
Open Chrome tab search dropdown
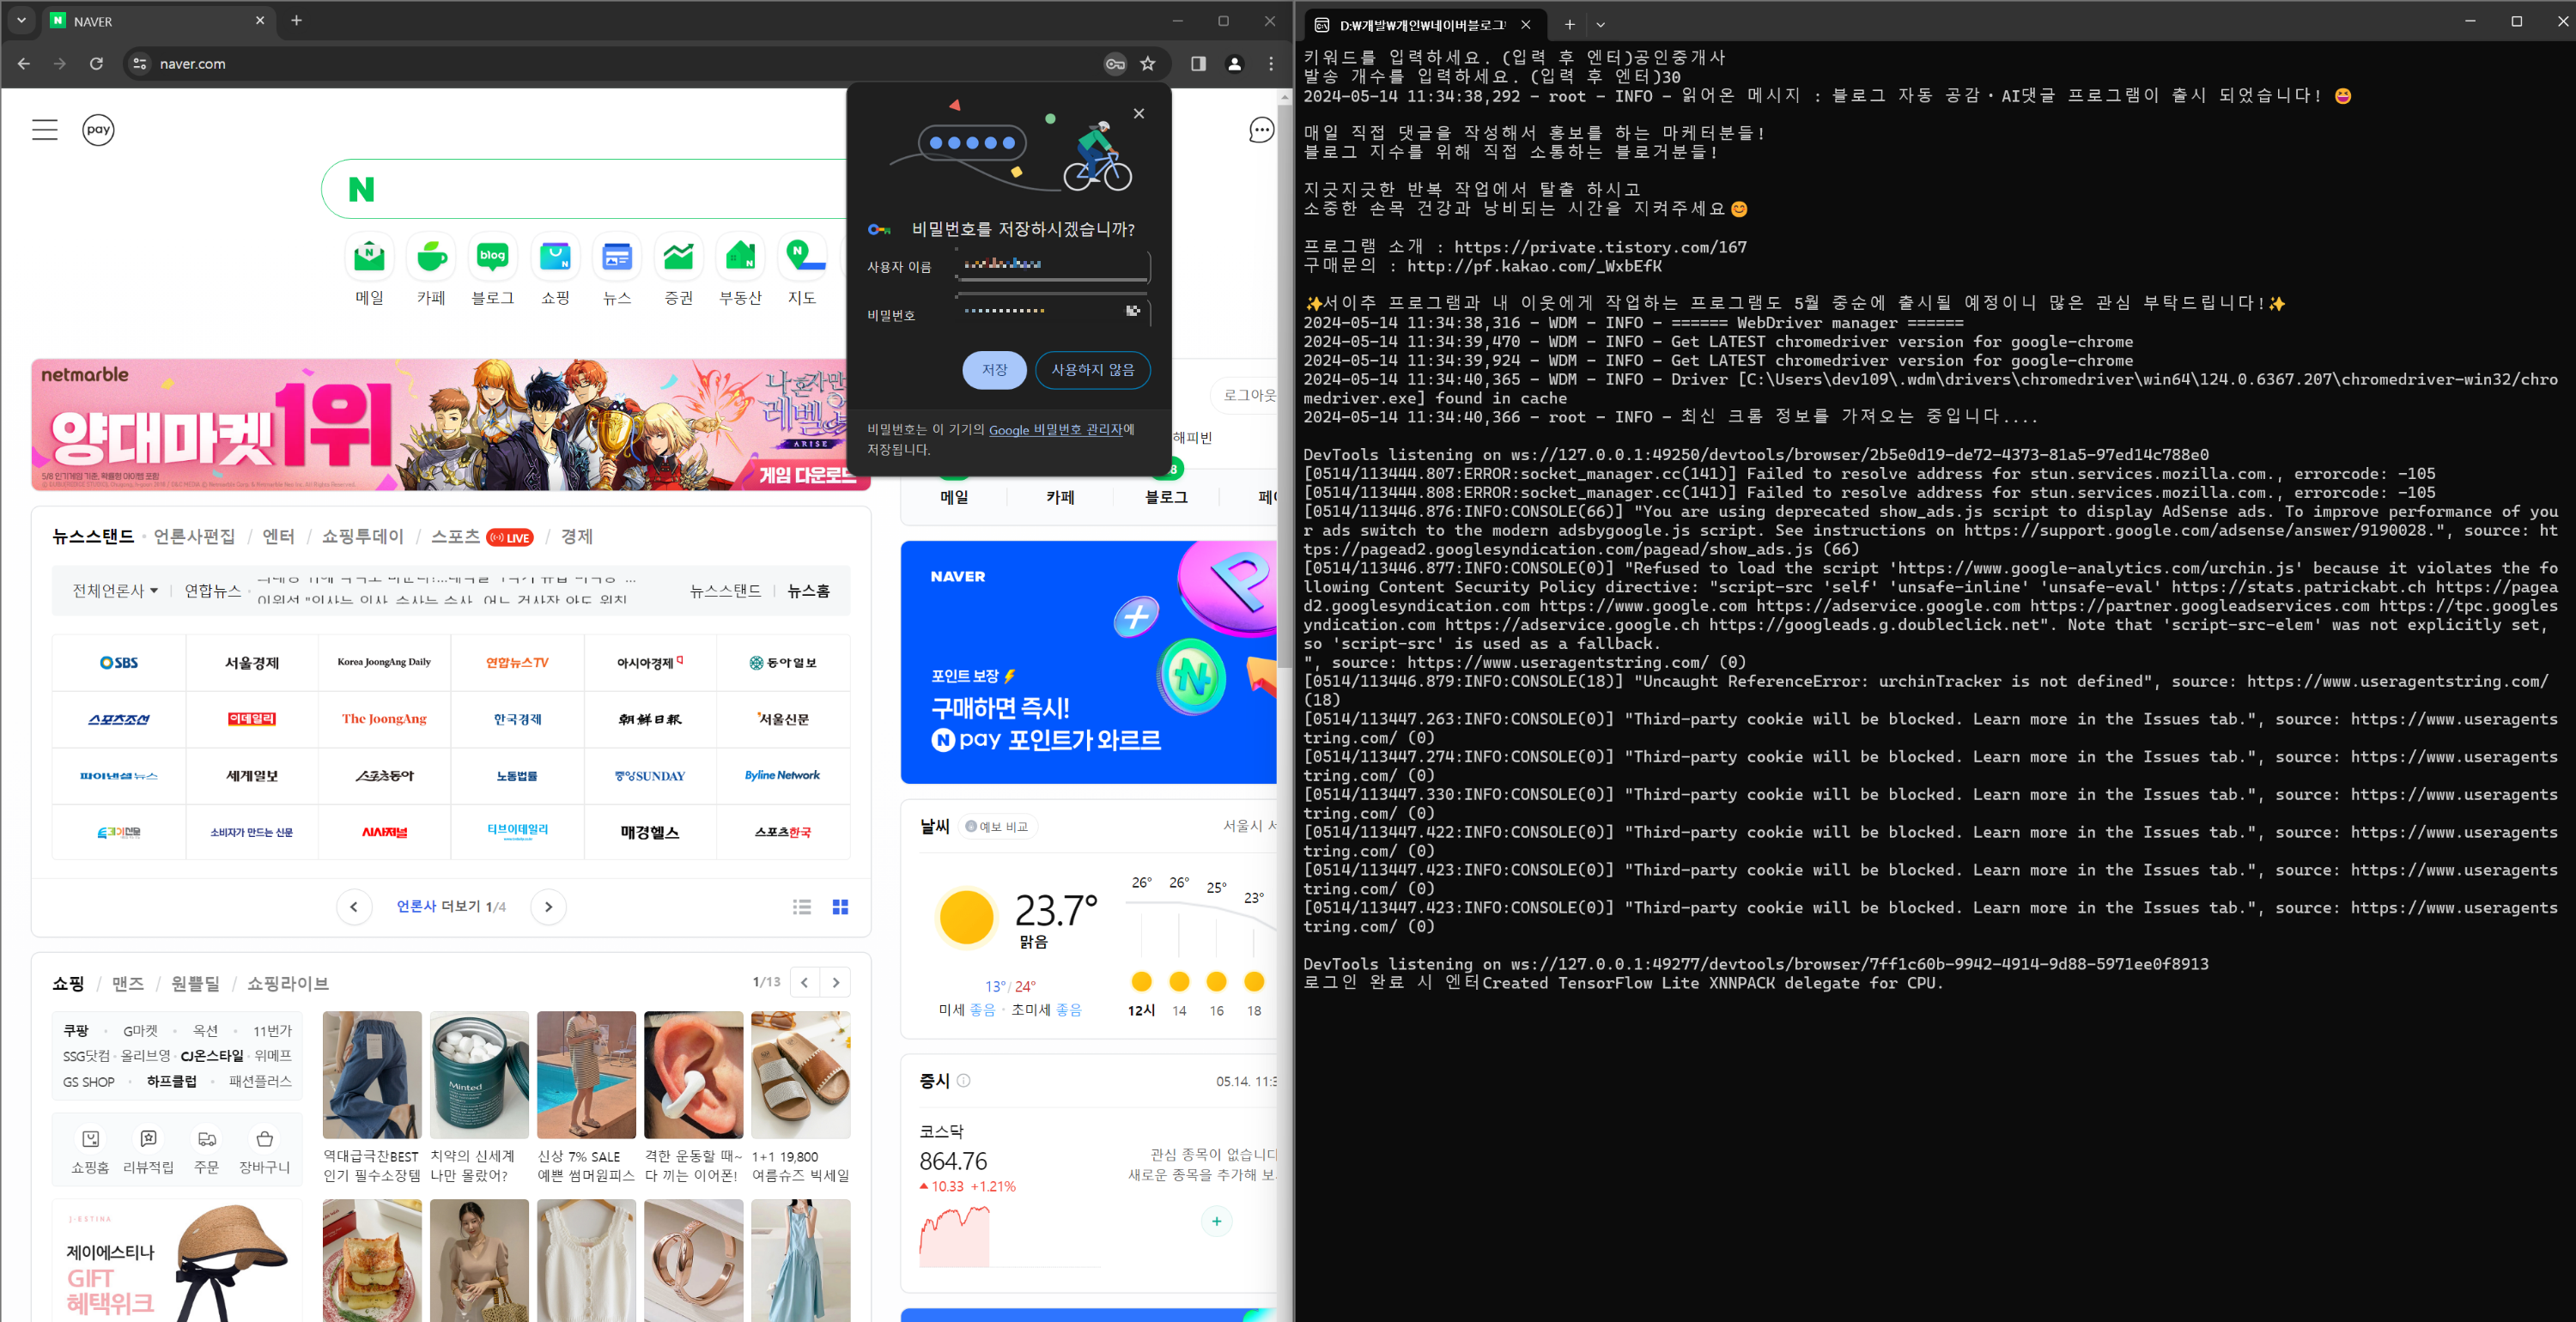[x=21, y=20]
